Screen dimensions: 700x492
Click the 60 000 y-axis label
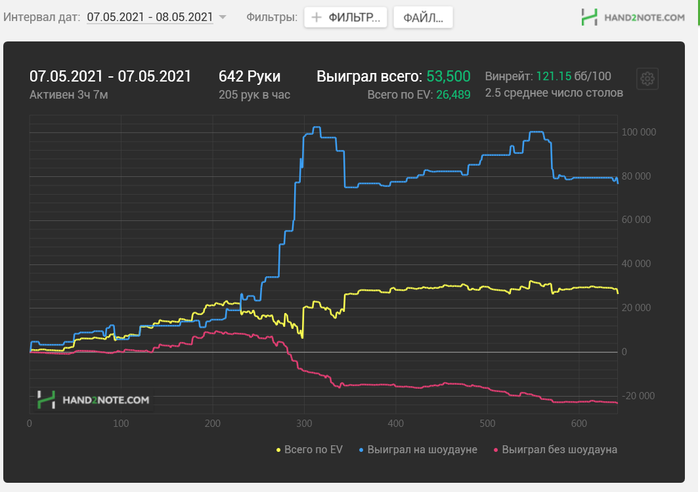(636, 220)
